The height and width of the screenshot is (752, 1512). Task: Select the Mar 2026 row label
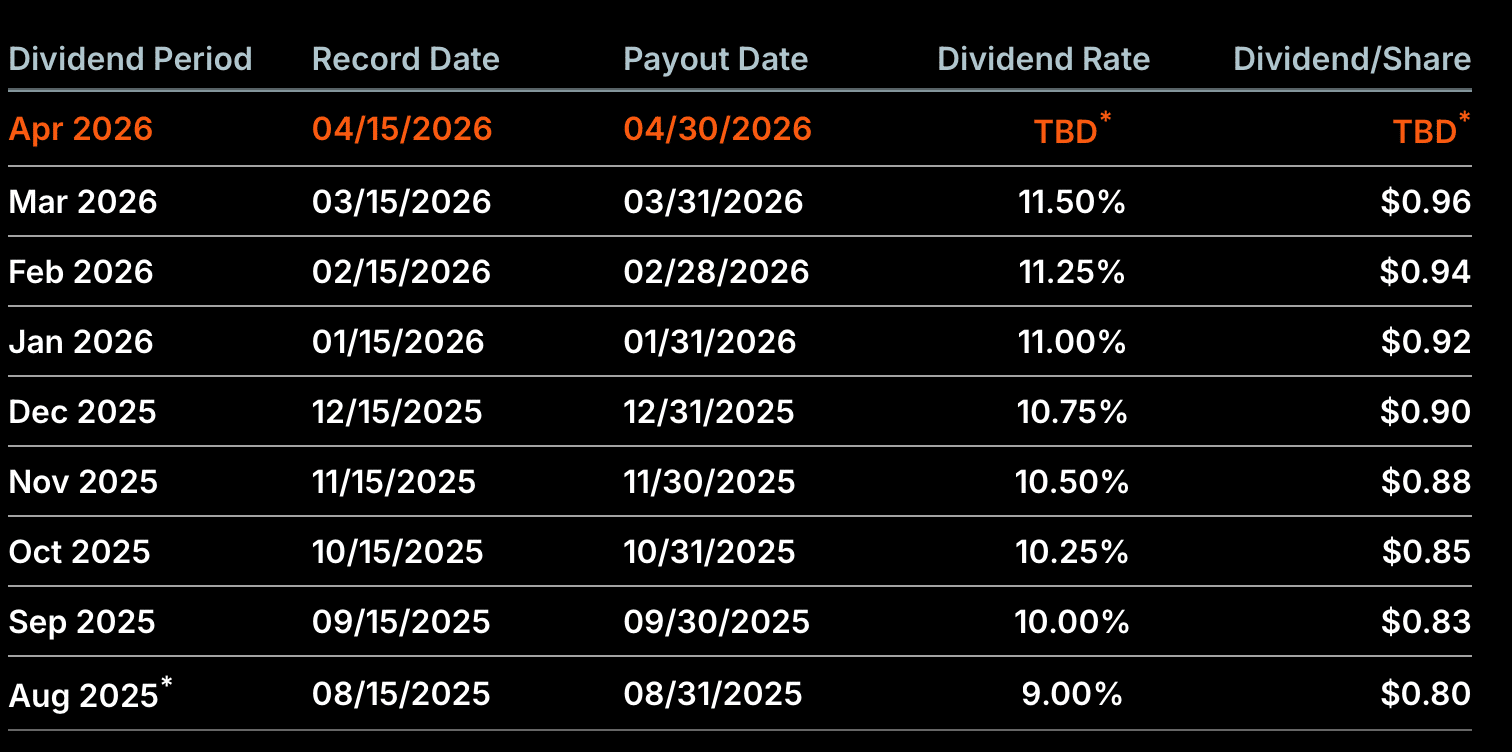point(83,202)
